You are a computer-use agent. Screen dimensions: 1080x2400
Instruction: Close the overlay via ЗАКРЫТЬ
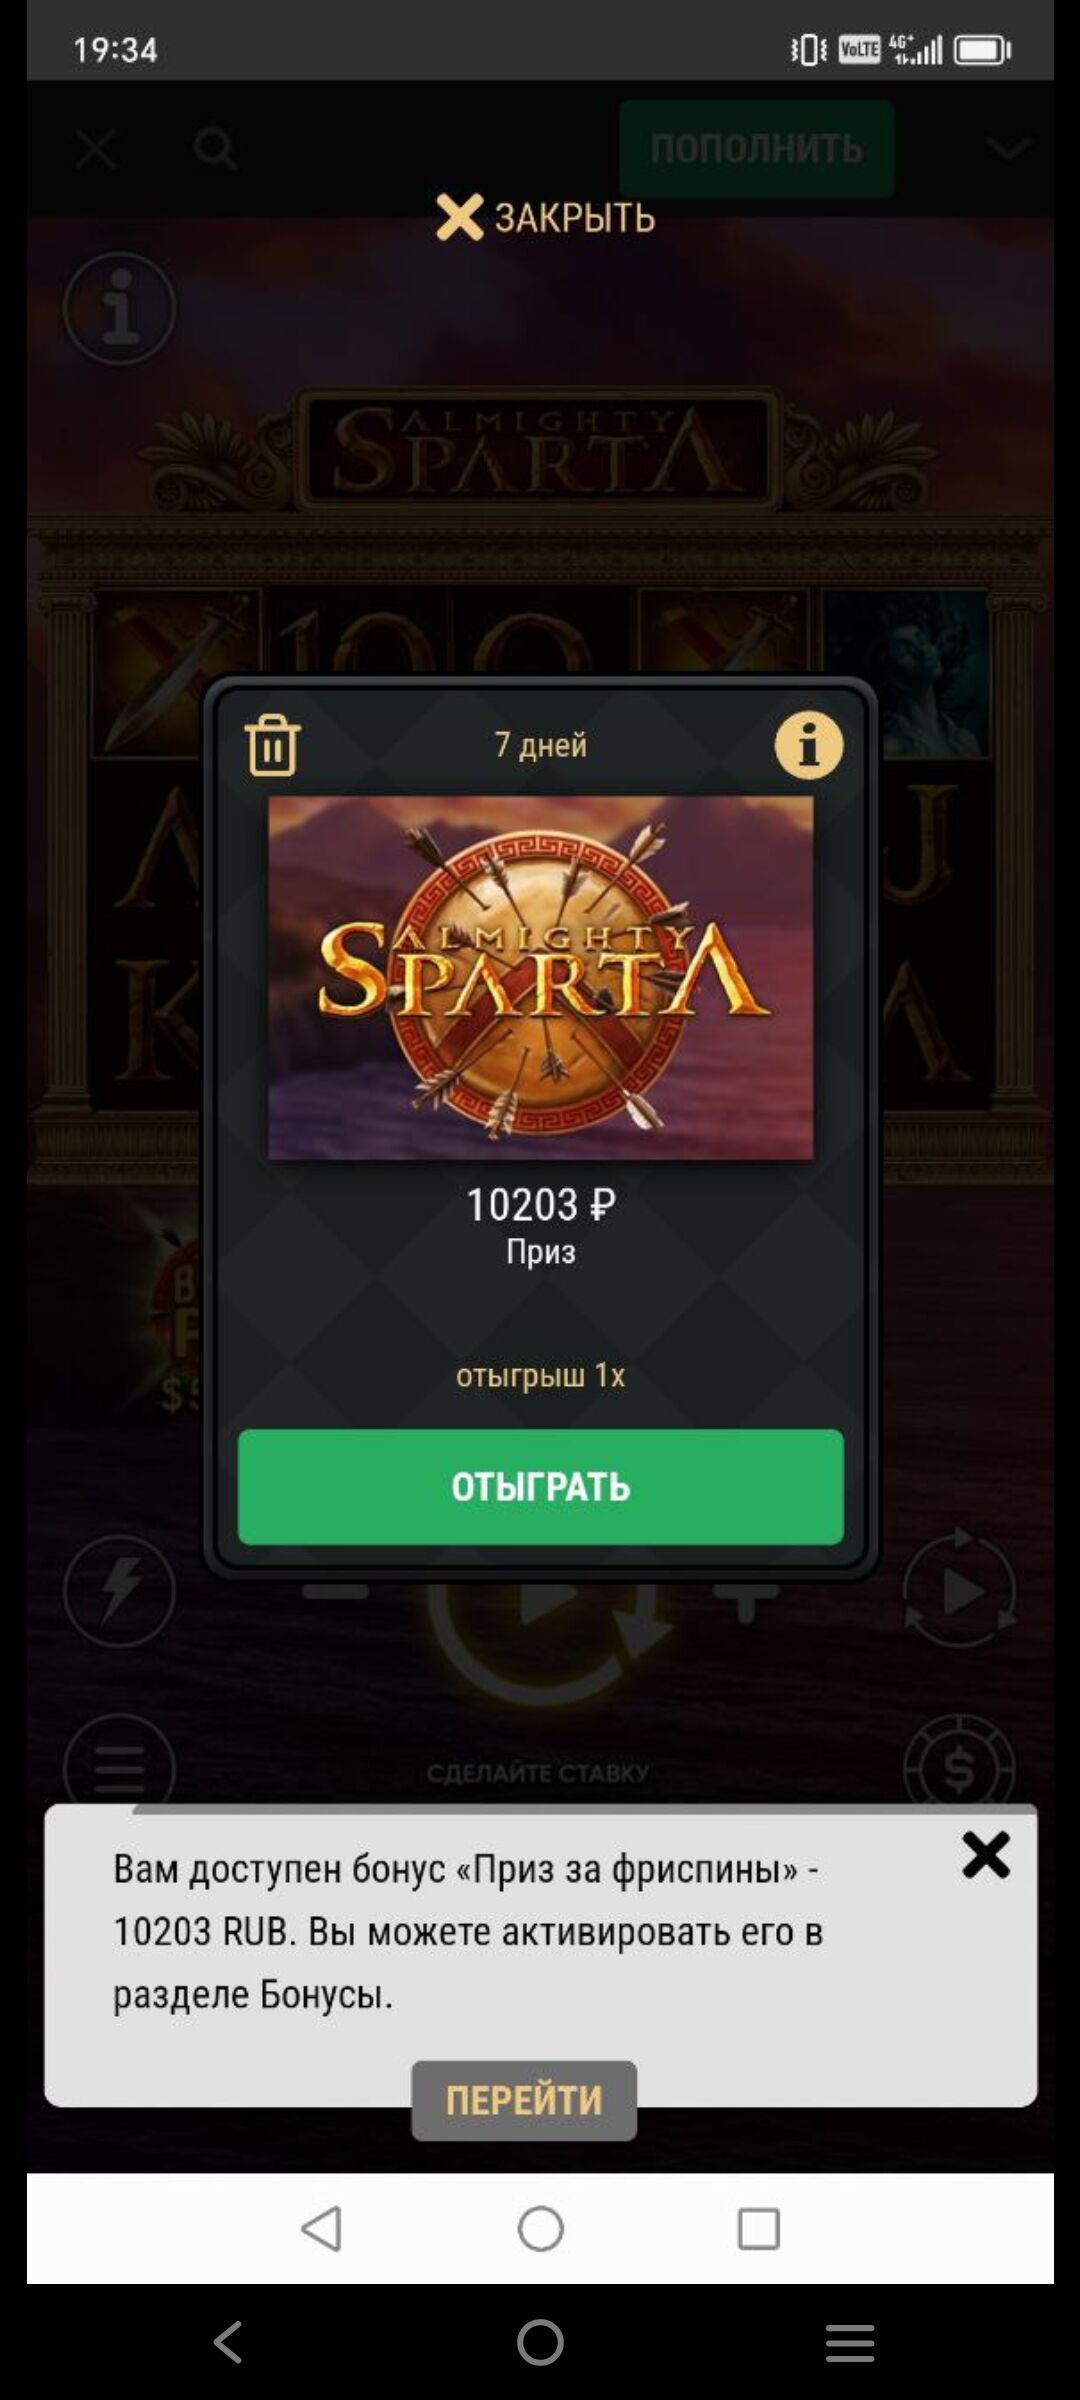pos(545,217)
